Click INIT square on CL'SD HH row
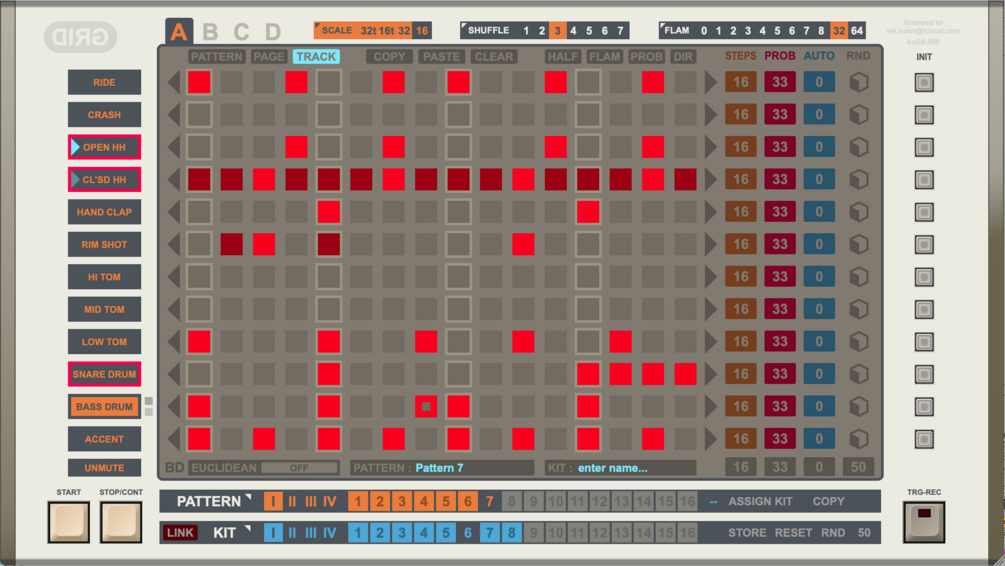This screenshot has height=566, width=1005. (924, 179)
